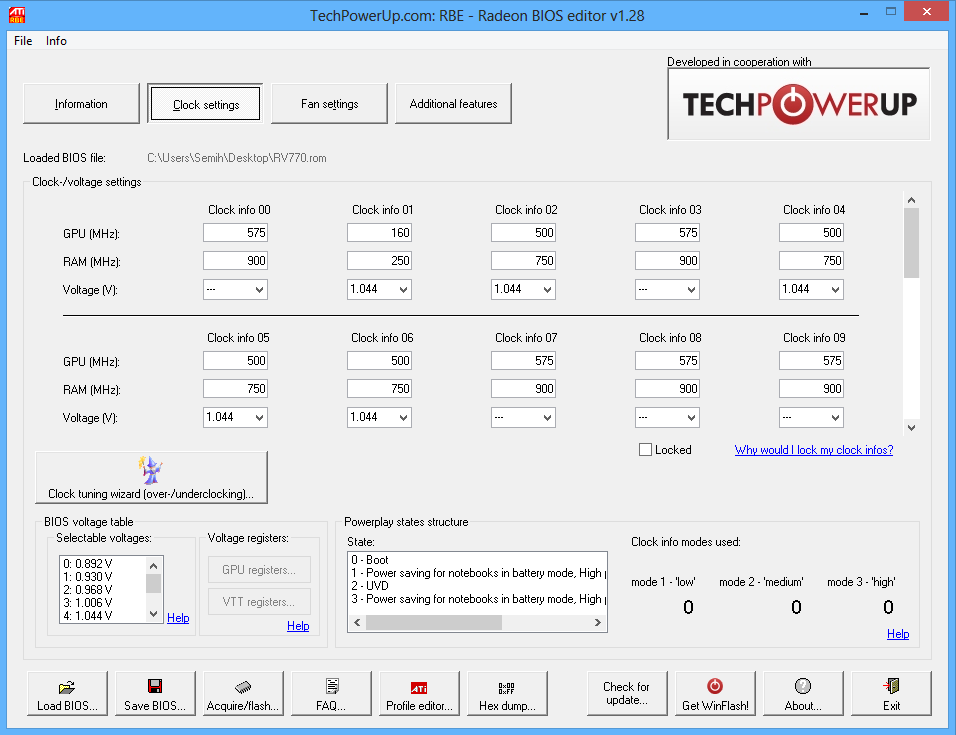
Task: Click the Acquire/flash chip icon
Action: pos(243,687)
